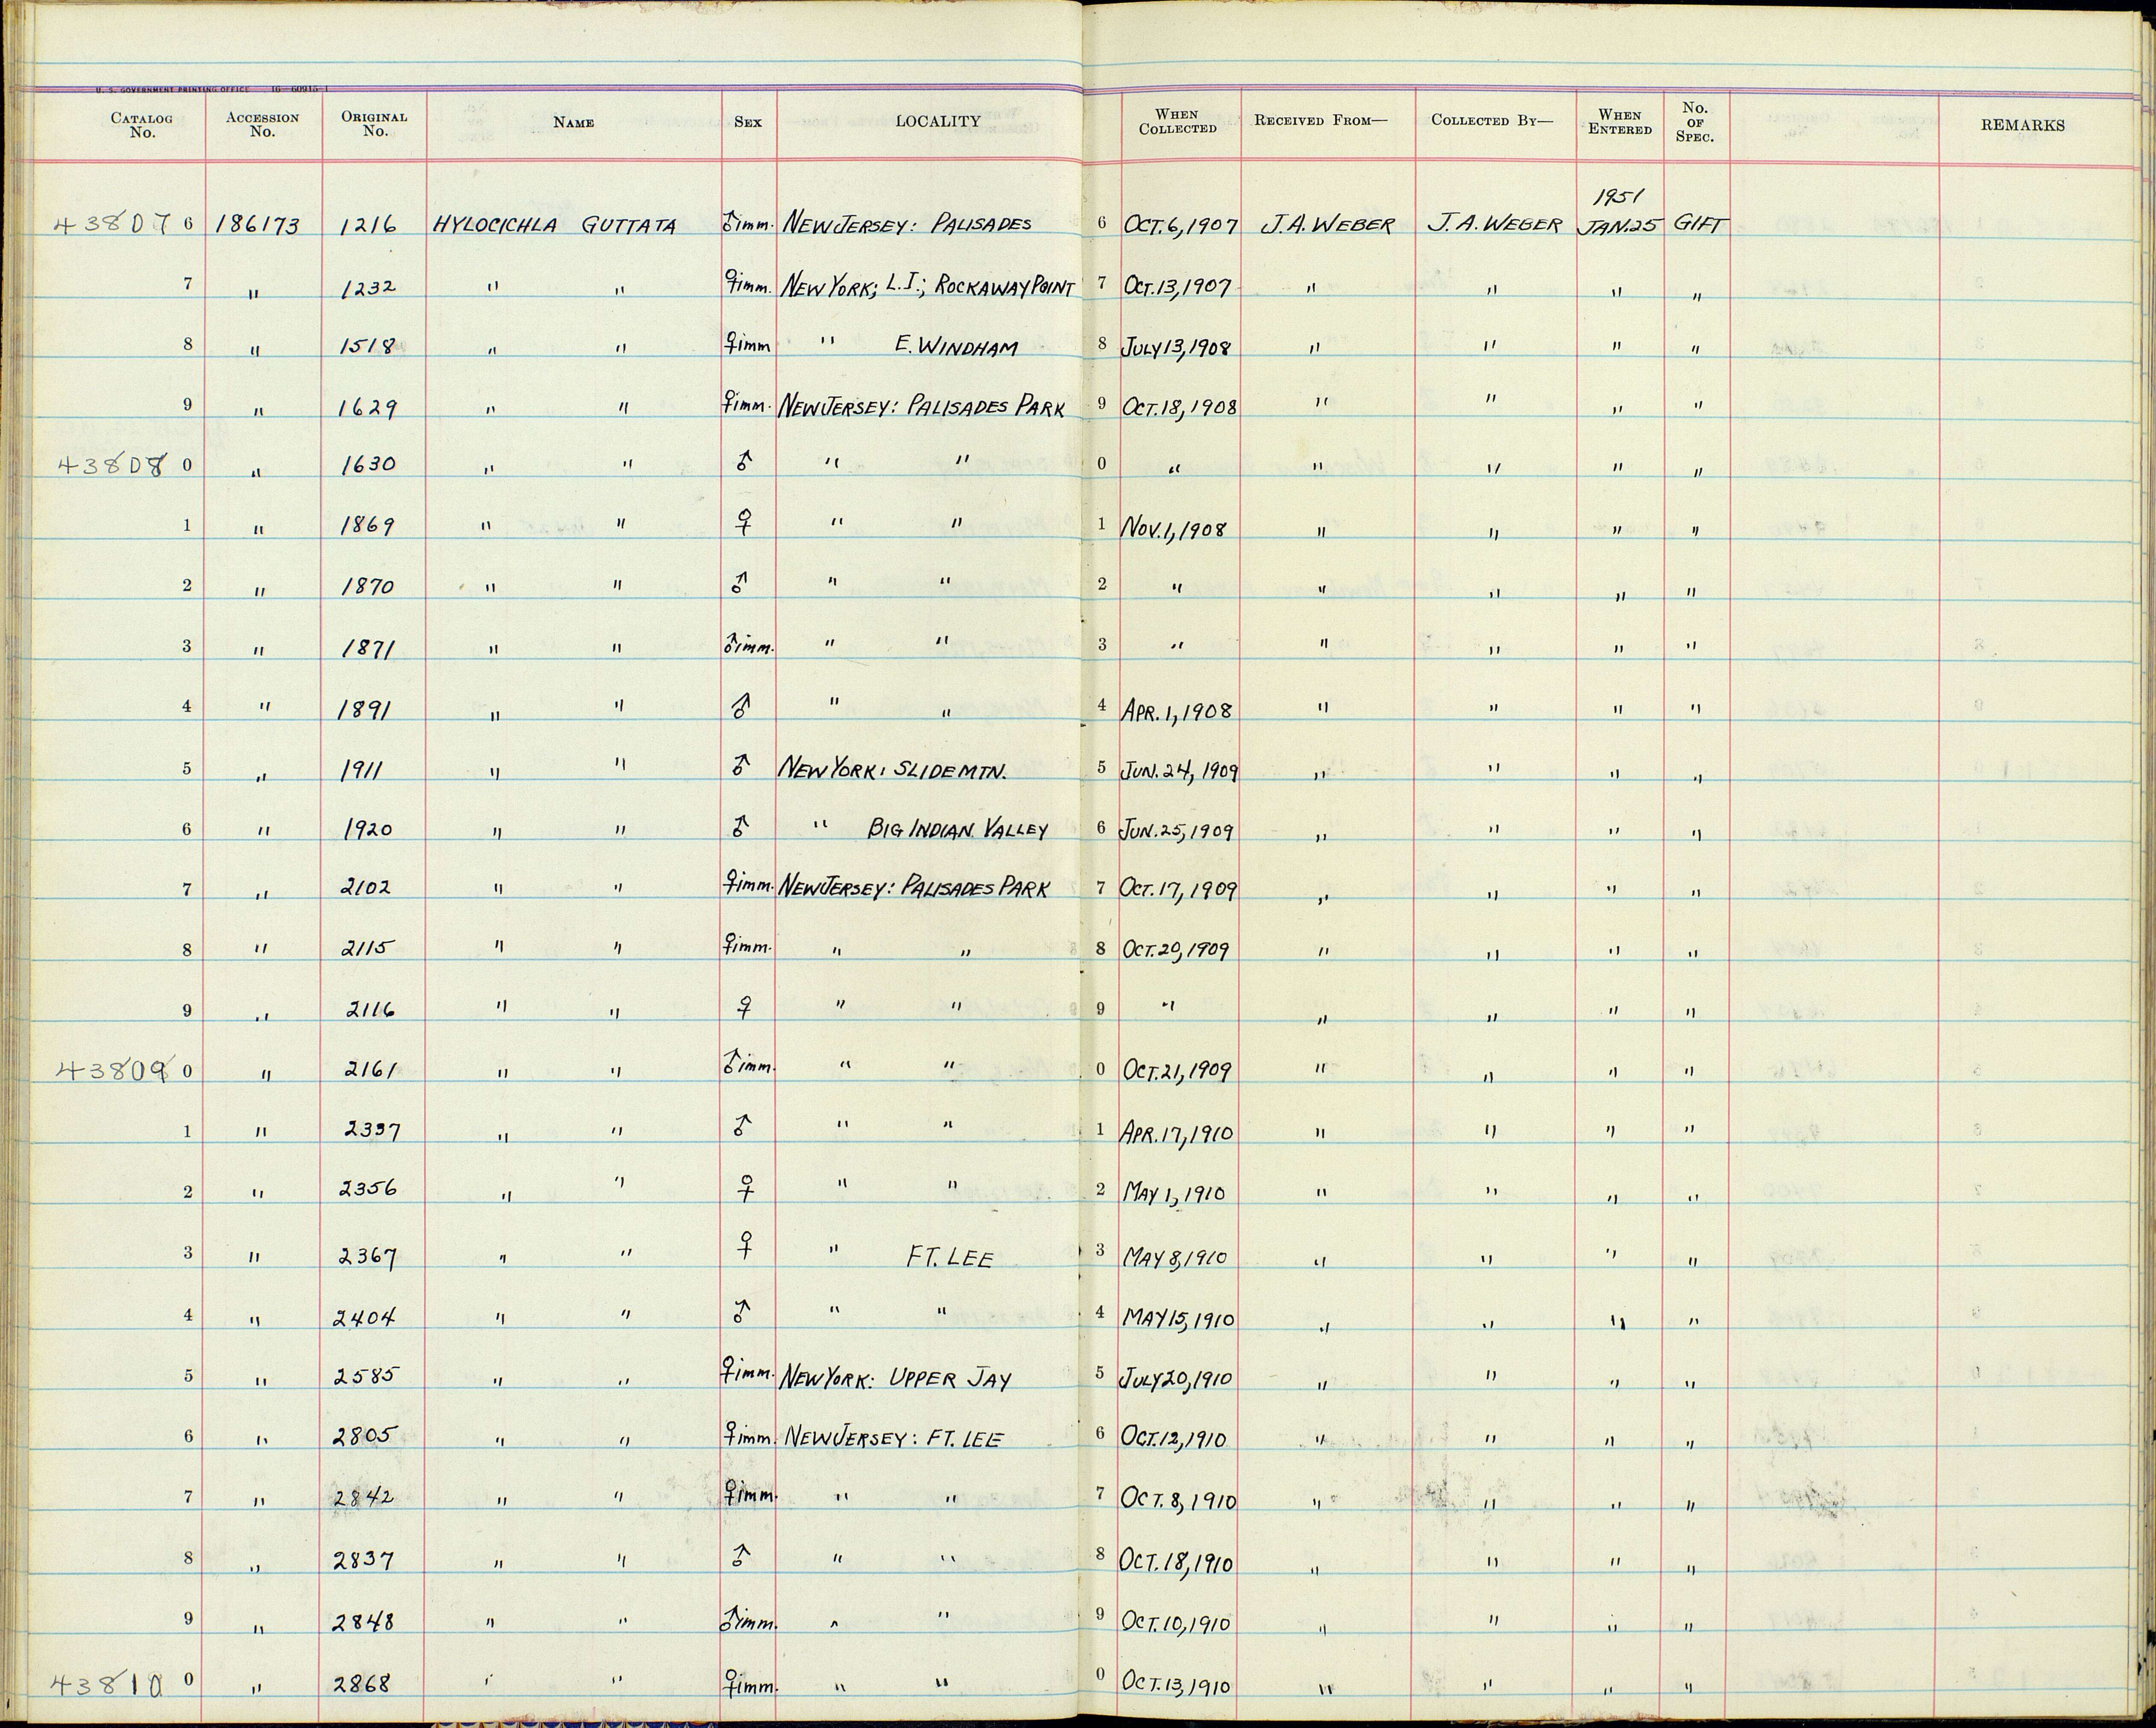Click the 'REMARKS' column header
Viewport: 2156px width, 1728px height.
coord(2022,125)
